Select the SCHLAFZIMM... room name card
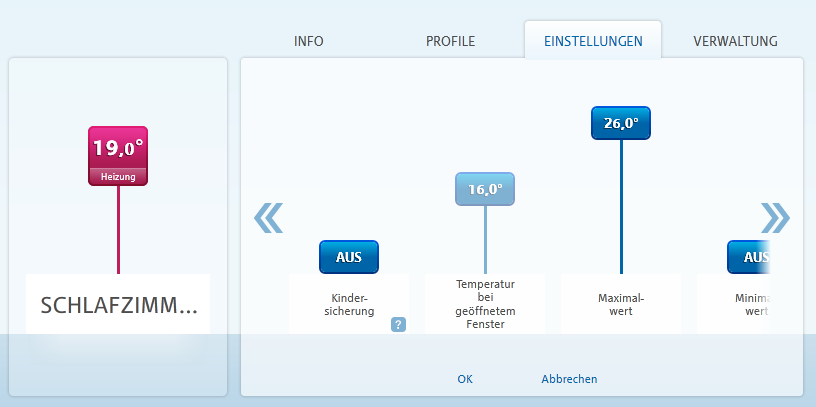Viewport: 816px width, 407px height. click(118, 304)
